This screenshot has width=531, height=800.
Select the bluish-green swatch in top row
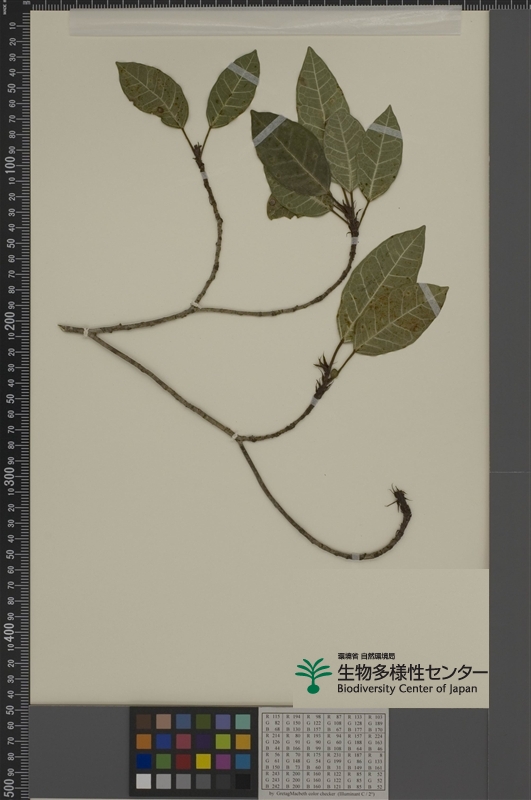243,721
